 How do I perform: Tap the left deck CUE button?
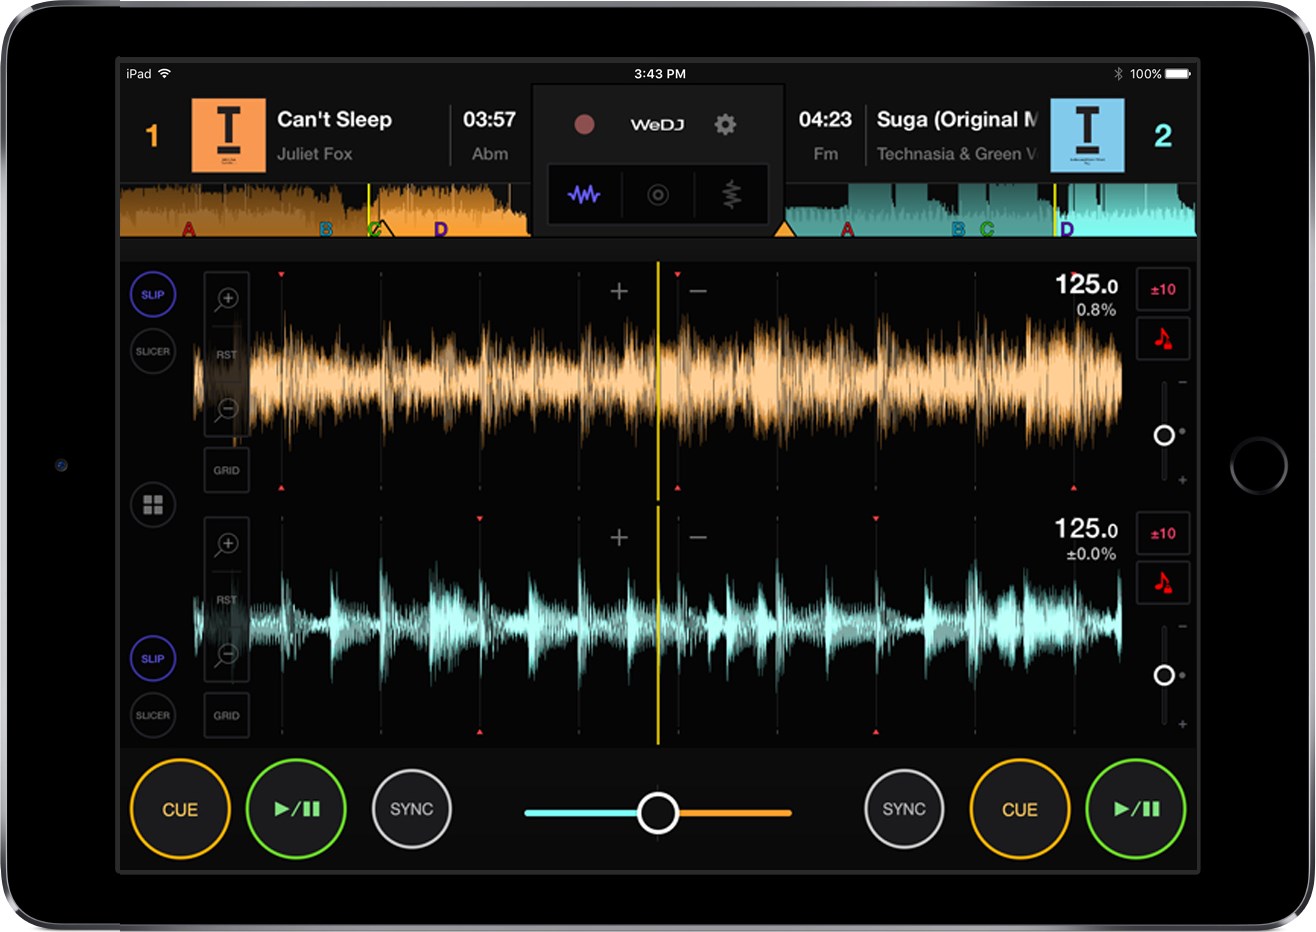180,809
